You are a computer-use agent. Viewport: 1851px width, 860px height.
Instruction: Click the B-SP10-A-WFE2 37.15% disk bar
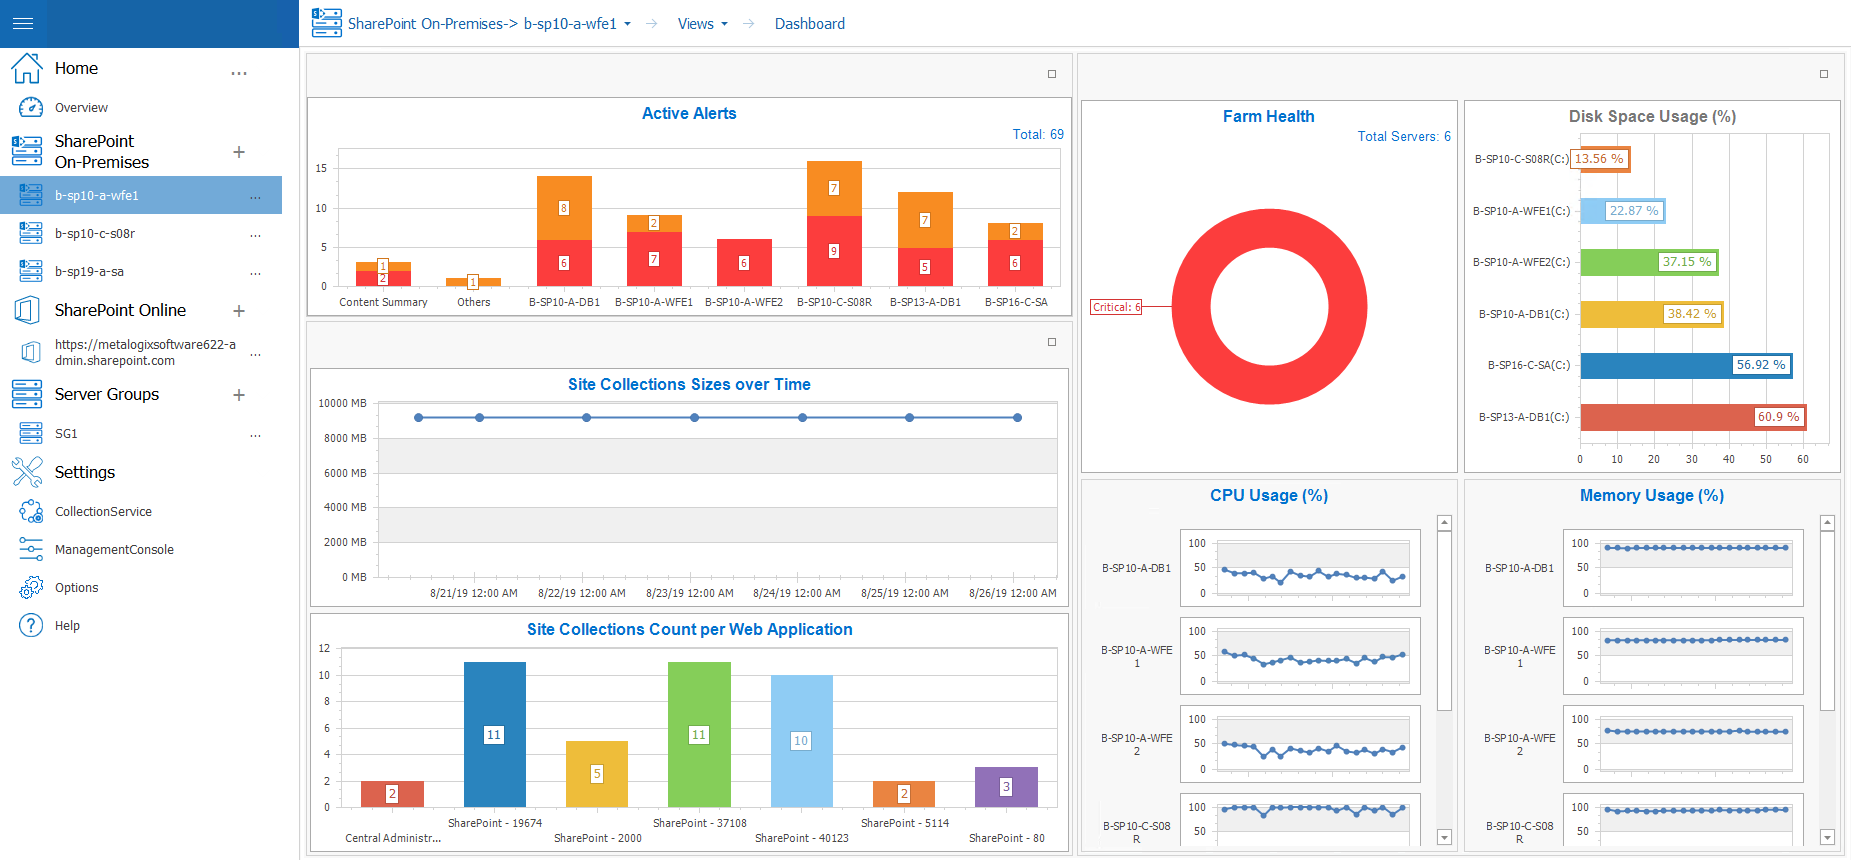click(1649, 262)
